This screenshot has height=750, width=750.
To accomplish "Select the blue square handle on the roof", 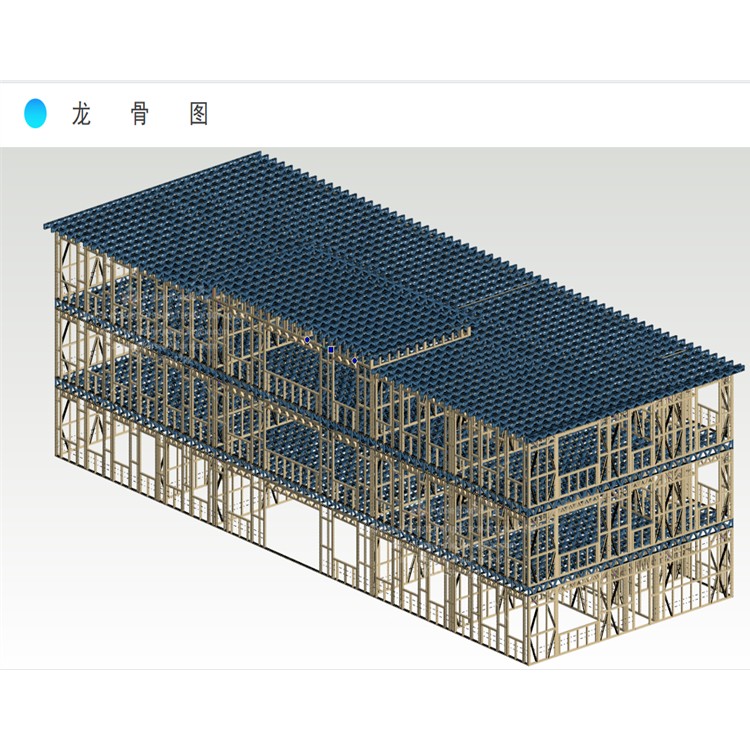I will click(x=331, y=350).
